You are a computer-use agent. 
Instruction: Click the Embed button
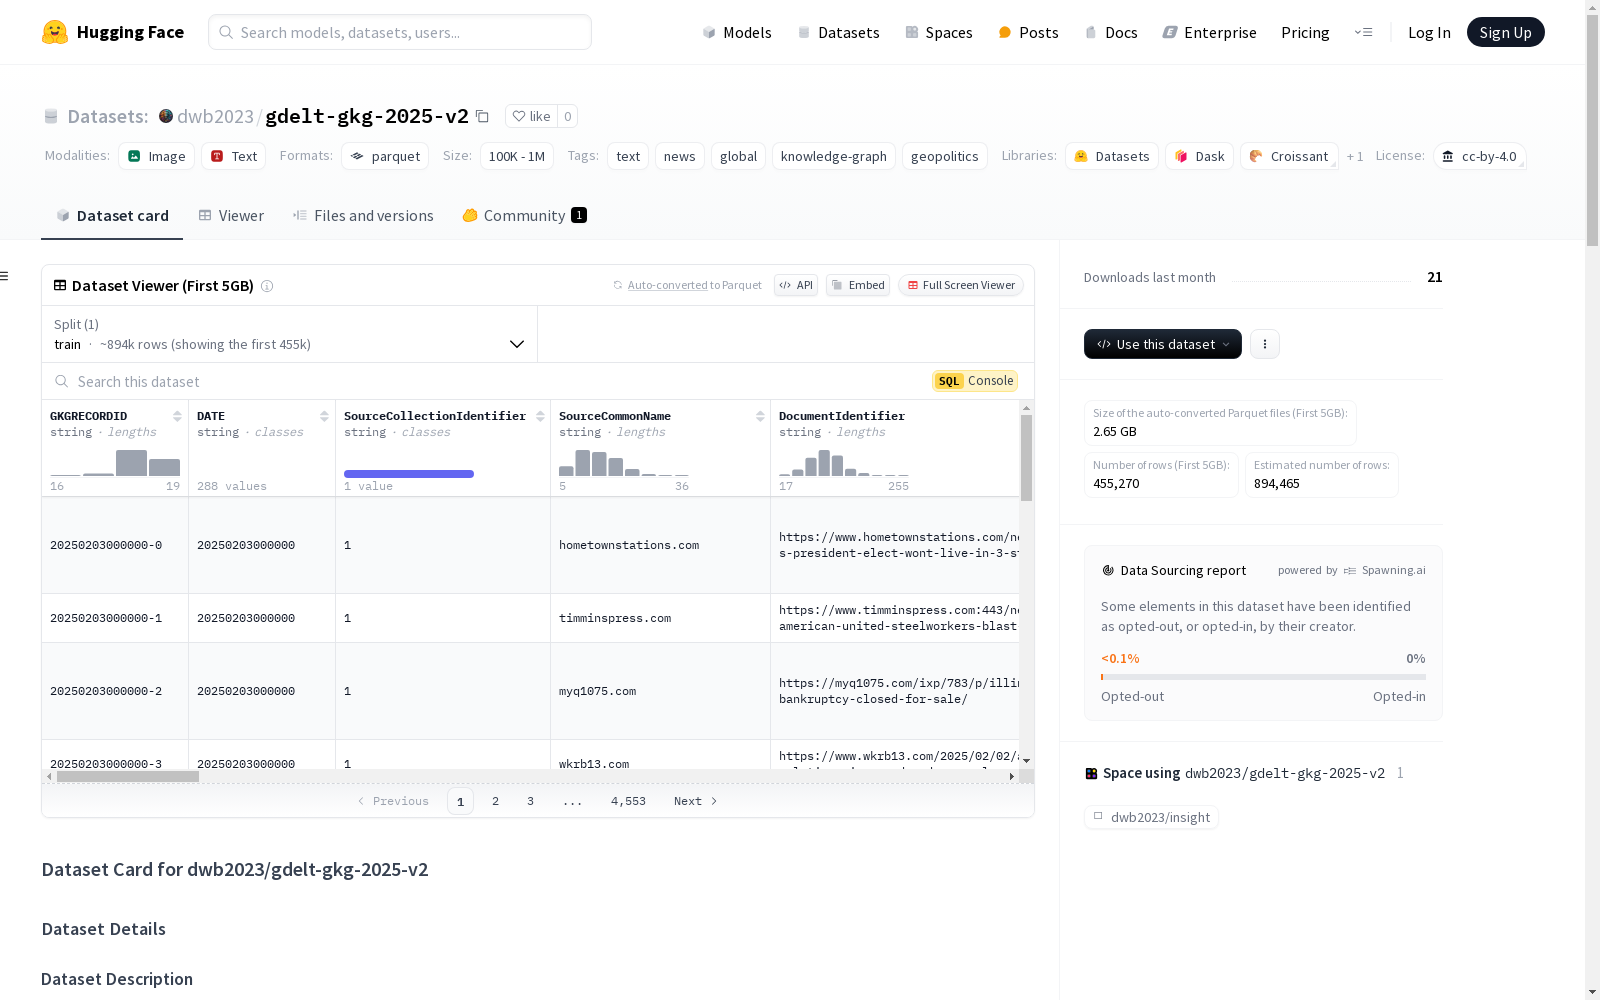tap(858, 285)
